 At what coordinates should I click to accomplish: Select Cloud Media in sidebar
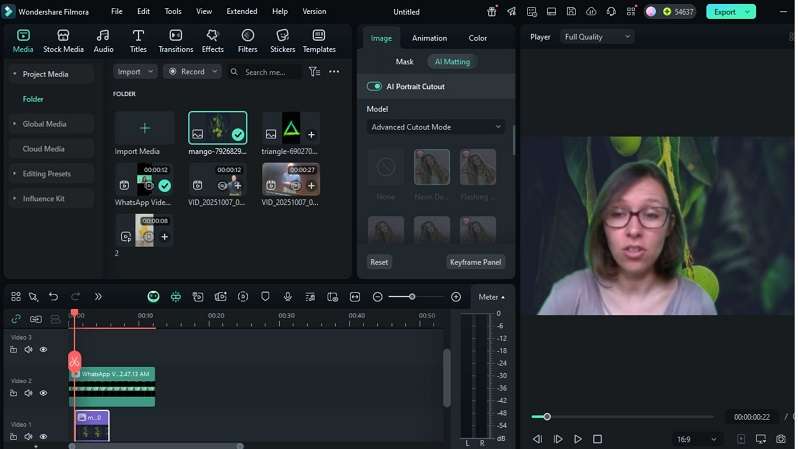coord(43,149)
